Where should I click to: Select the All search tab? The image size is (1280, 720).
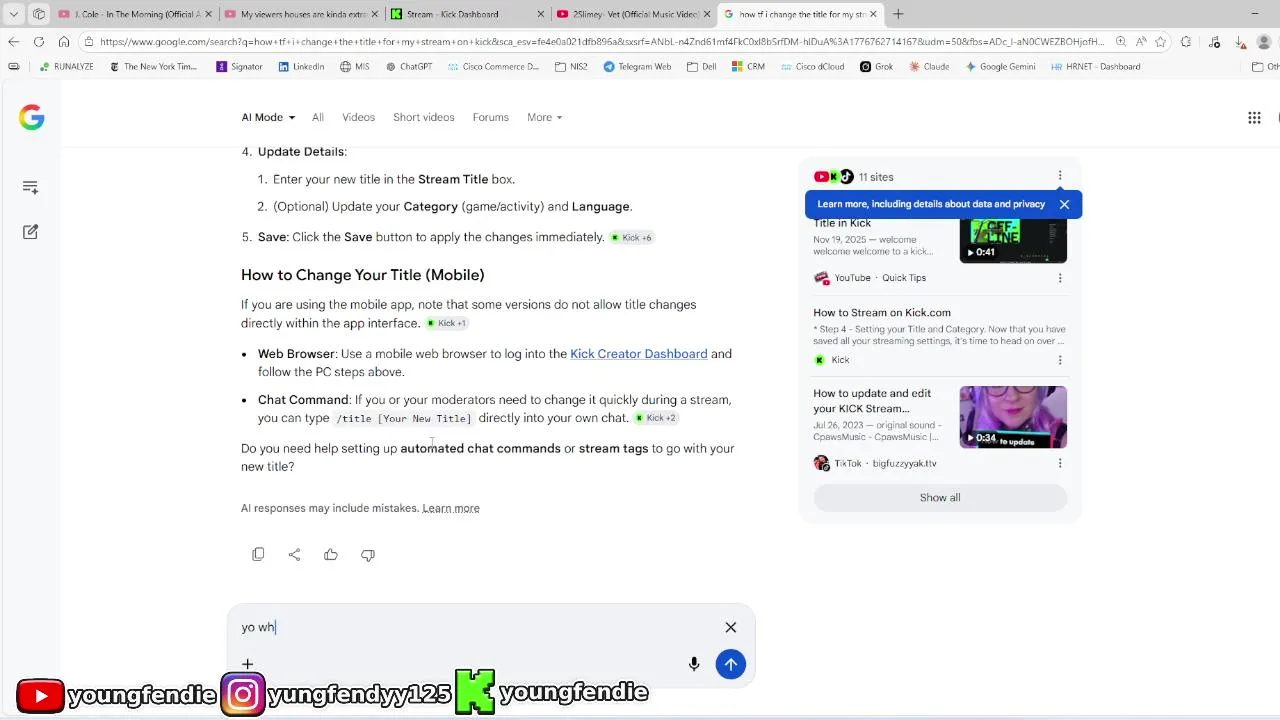pyautogui.click(x=317, y=117)
